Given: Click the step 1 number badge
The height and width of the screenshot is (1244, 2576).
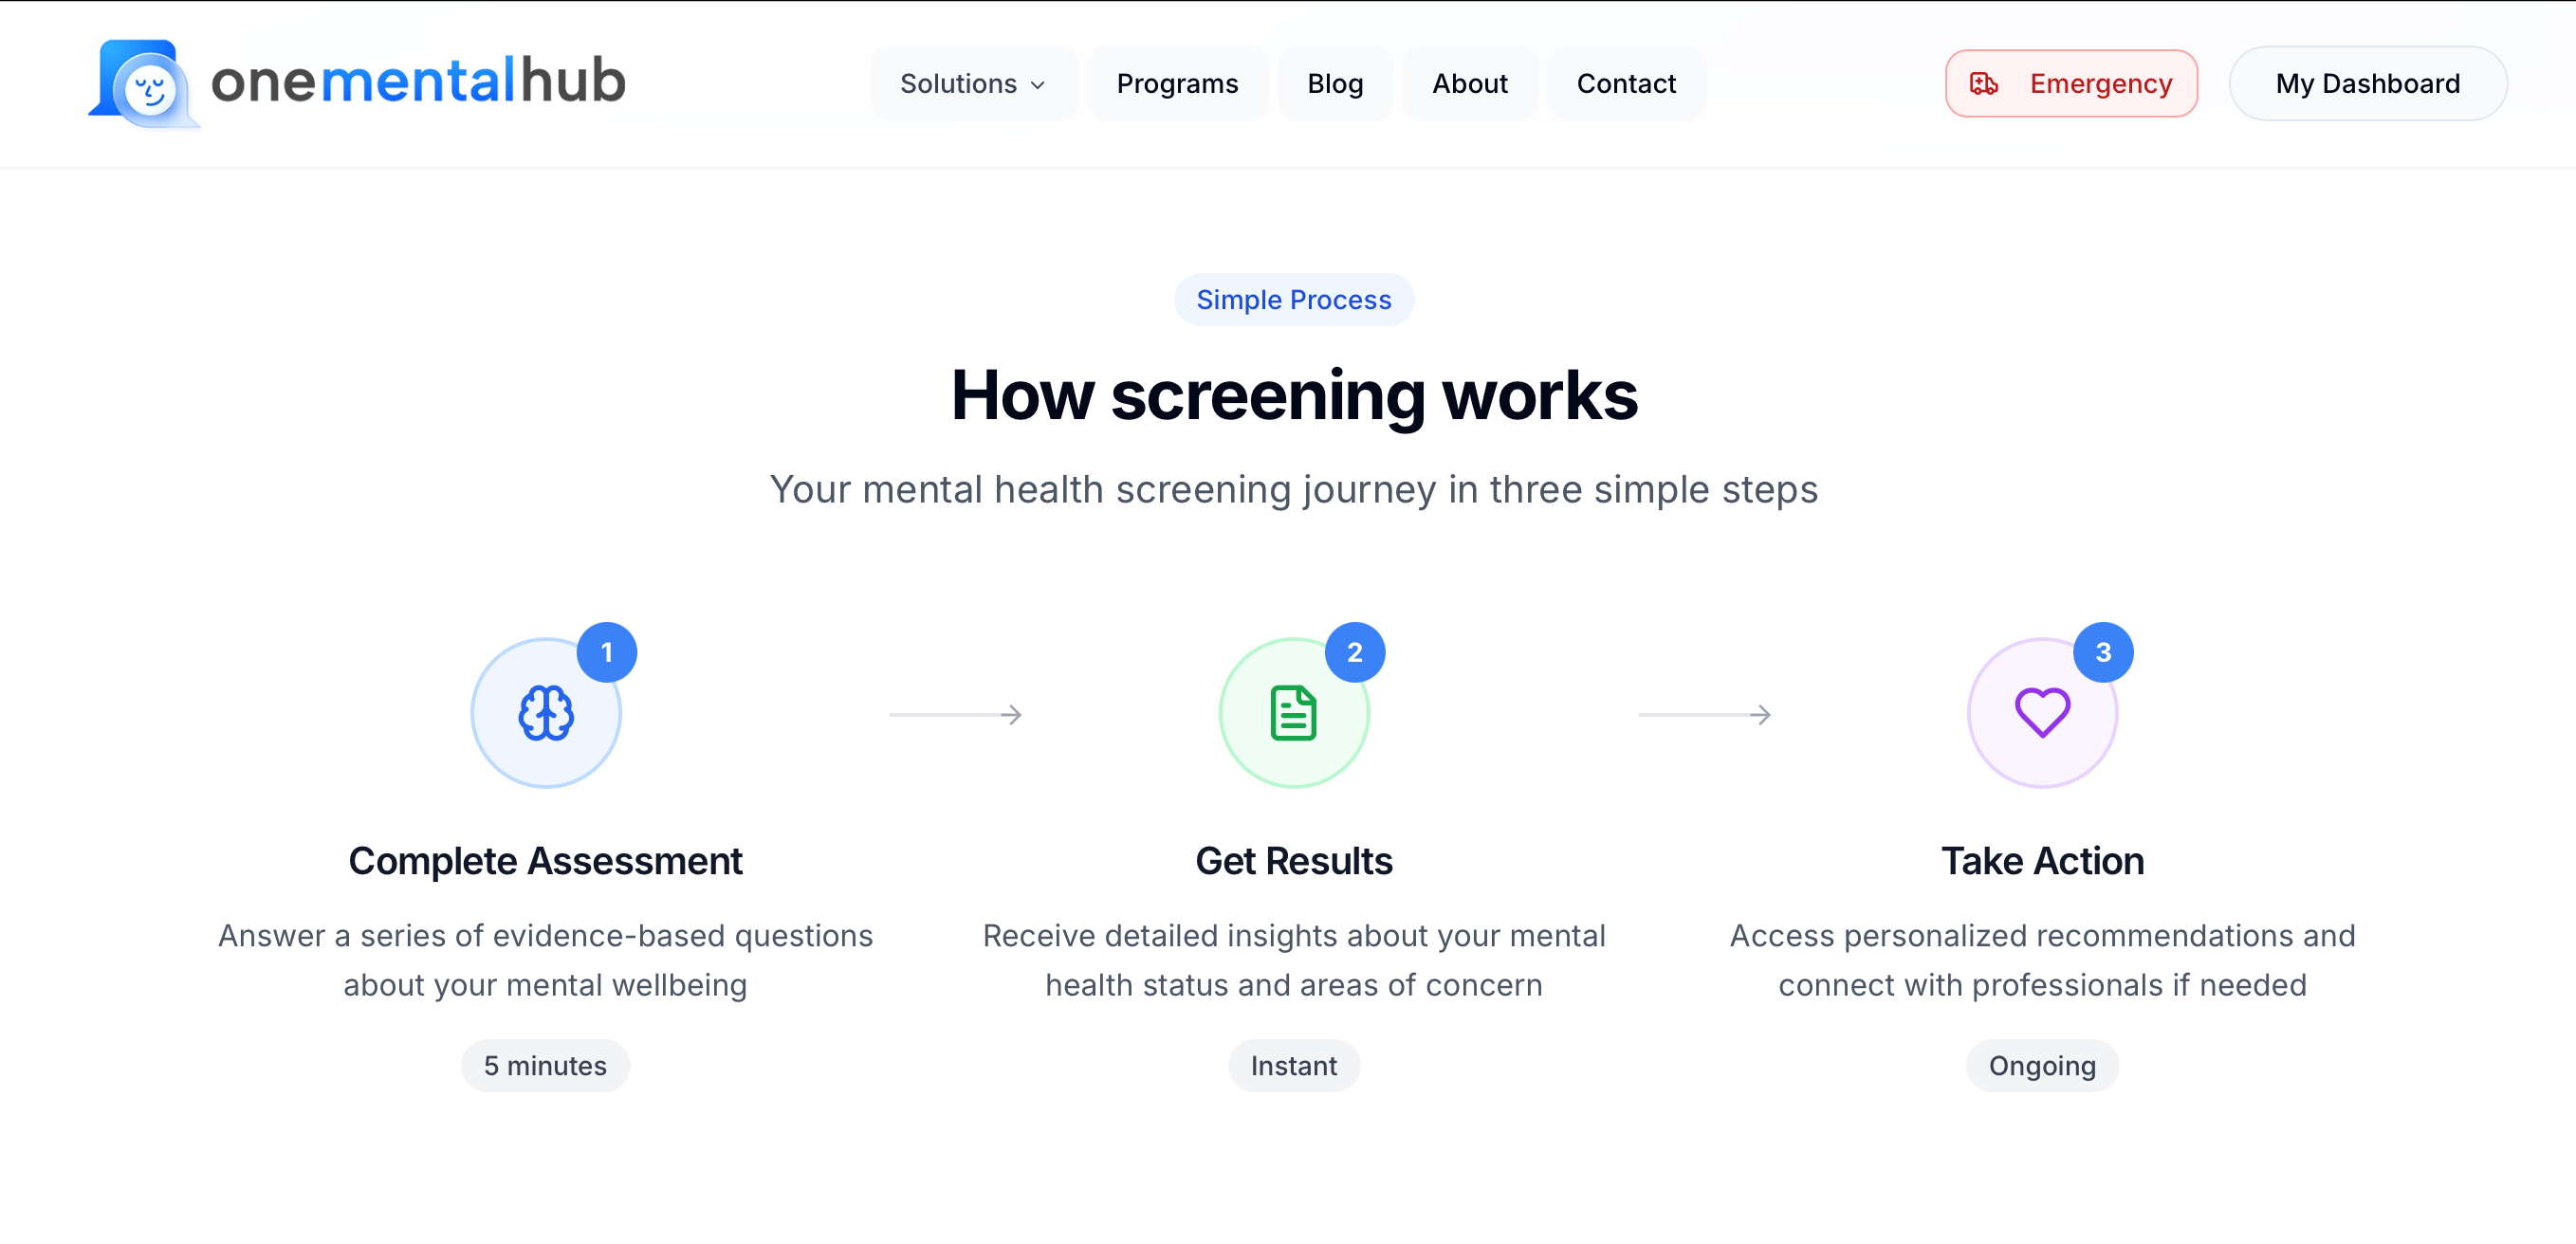Looking at the screenshot, I should click(x=607, y=652).
